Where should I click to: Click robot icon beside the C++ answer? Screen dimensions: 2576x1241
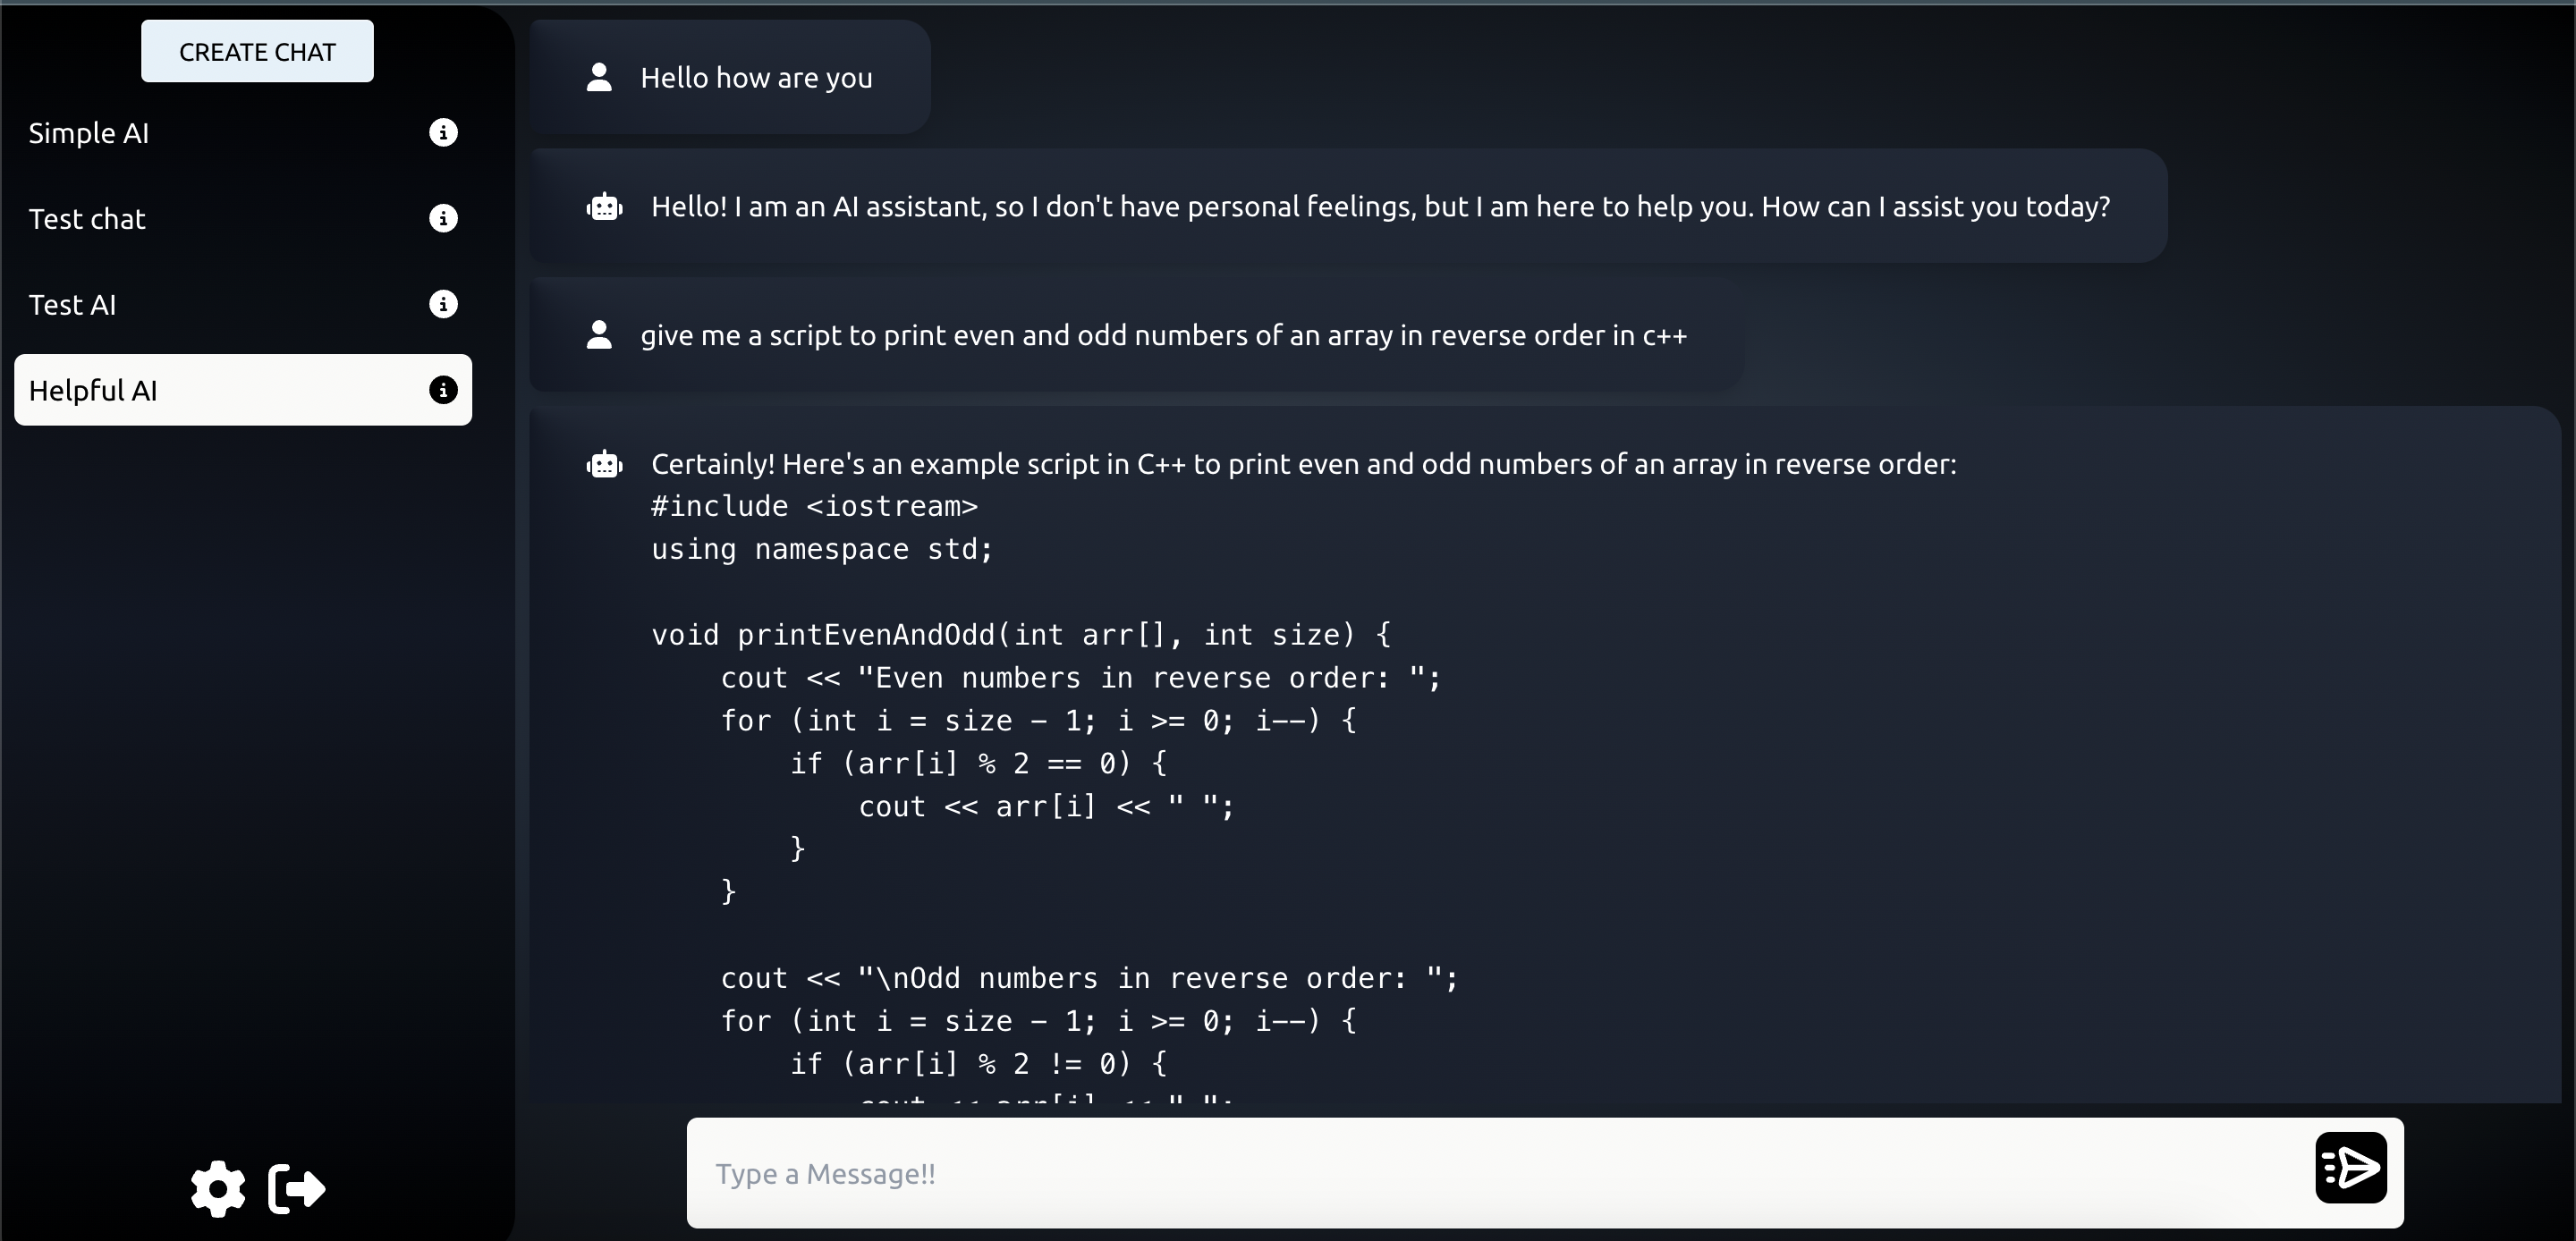coord(604,464)
